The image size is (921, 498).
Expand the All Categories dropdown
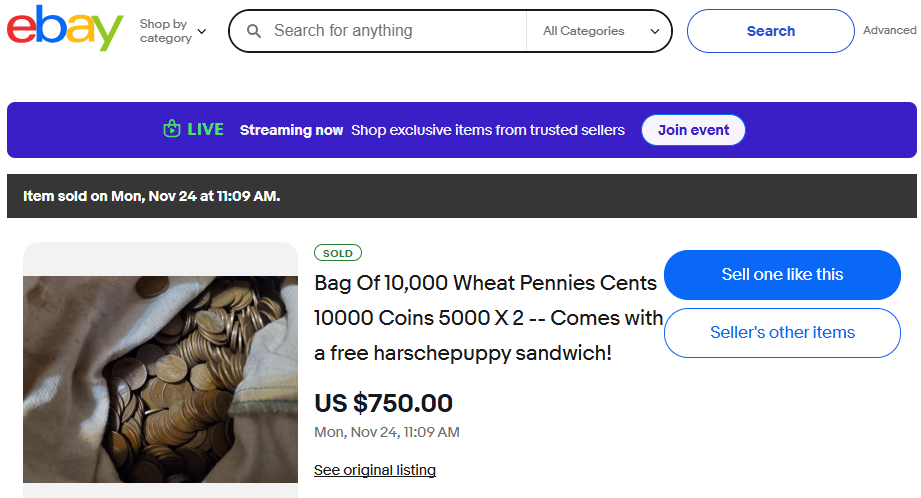pos(600,31)
